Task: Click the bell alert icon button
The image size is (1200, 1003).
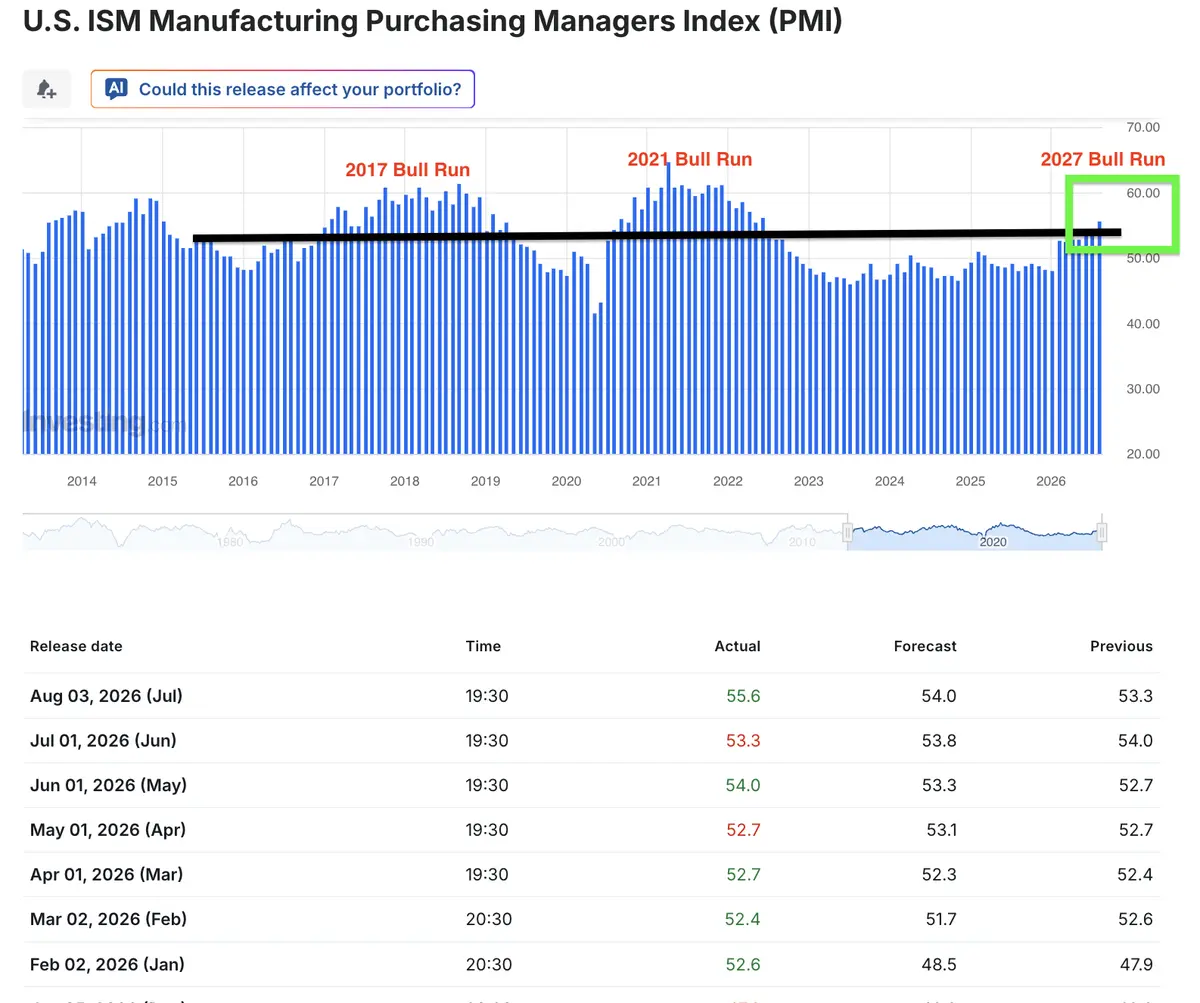Action: point(47,89)
